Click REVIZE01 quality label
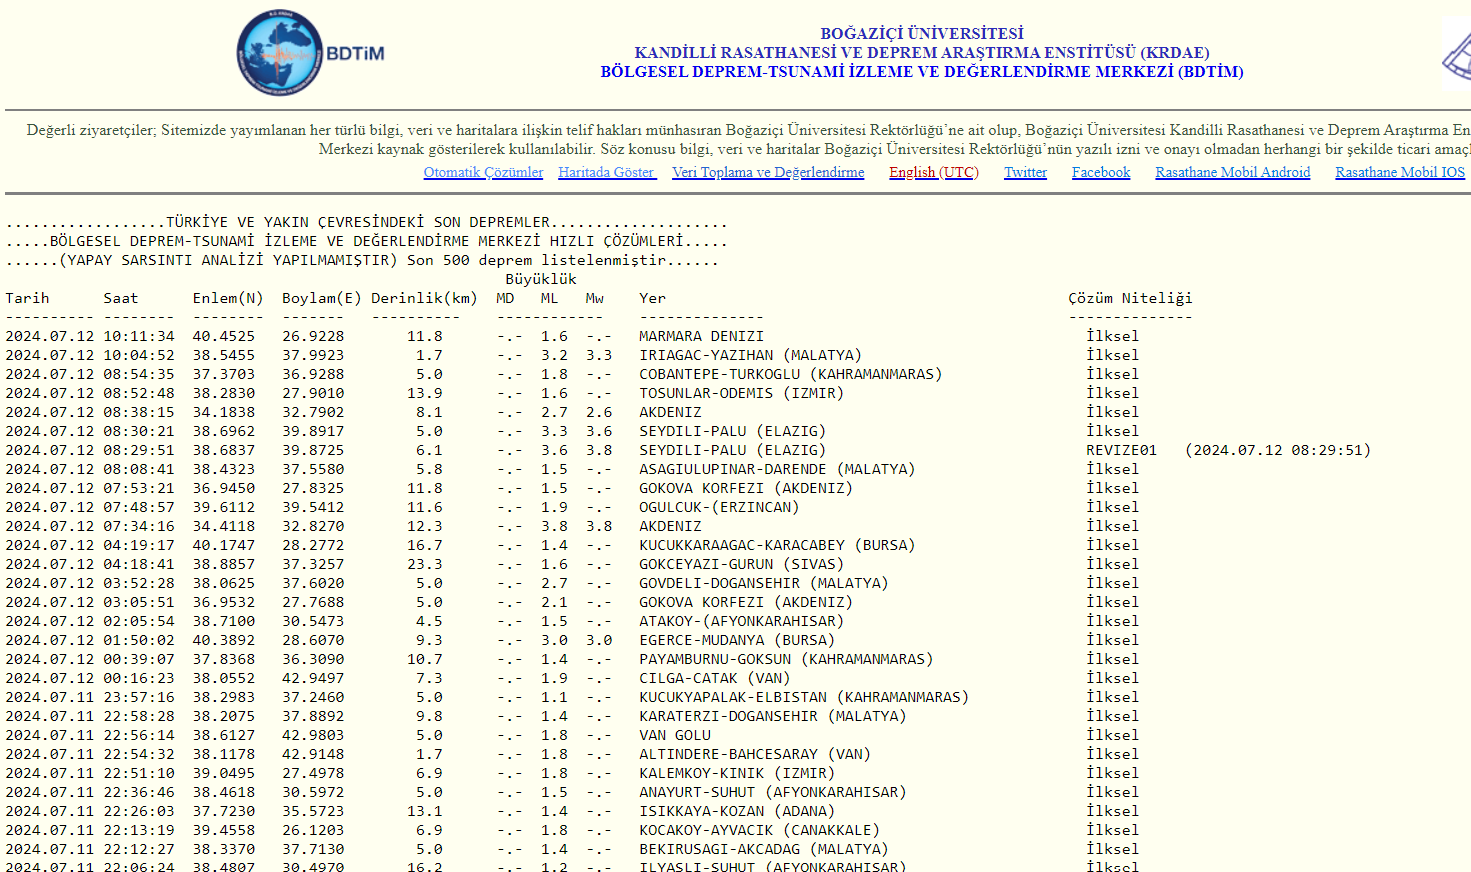 coord(1121,450)
